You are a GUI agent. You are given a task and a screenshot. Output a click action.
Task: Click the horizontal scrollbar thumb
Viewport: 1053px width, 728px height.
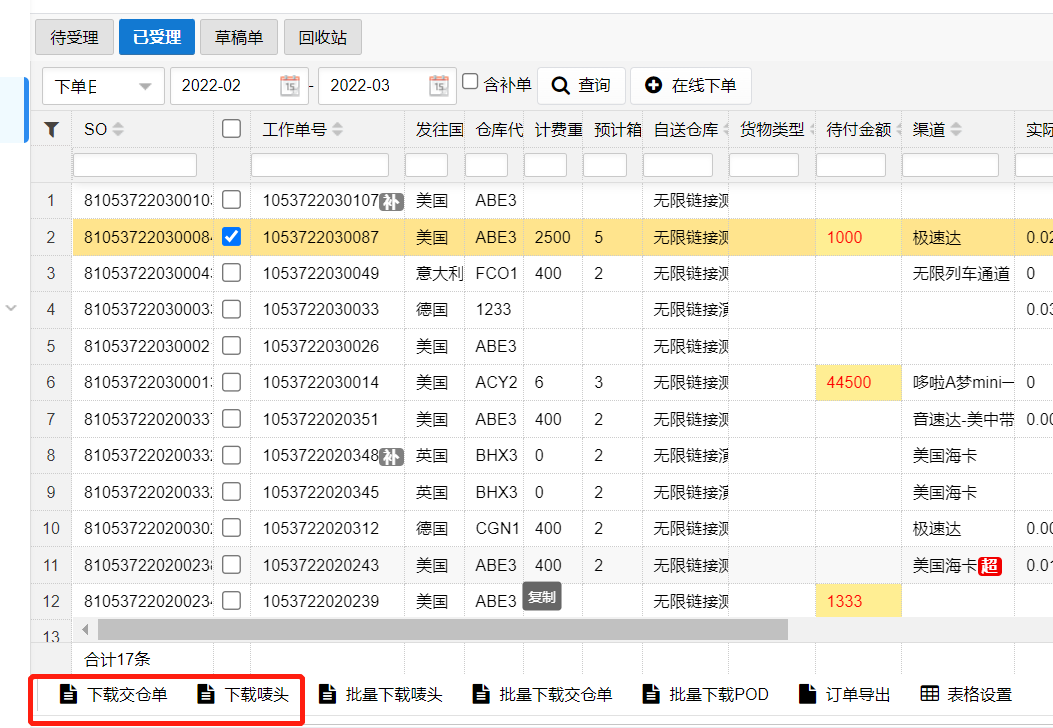(443, 629)
